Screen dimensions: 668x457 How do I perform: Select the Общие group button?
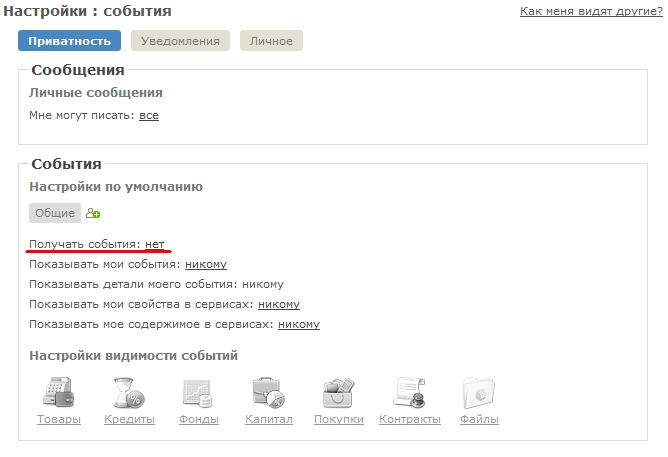(55, 213)
